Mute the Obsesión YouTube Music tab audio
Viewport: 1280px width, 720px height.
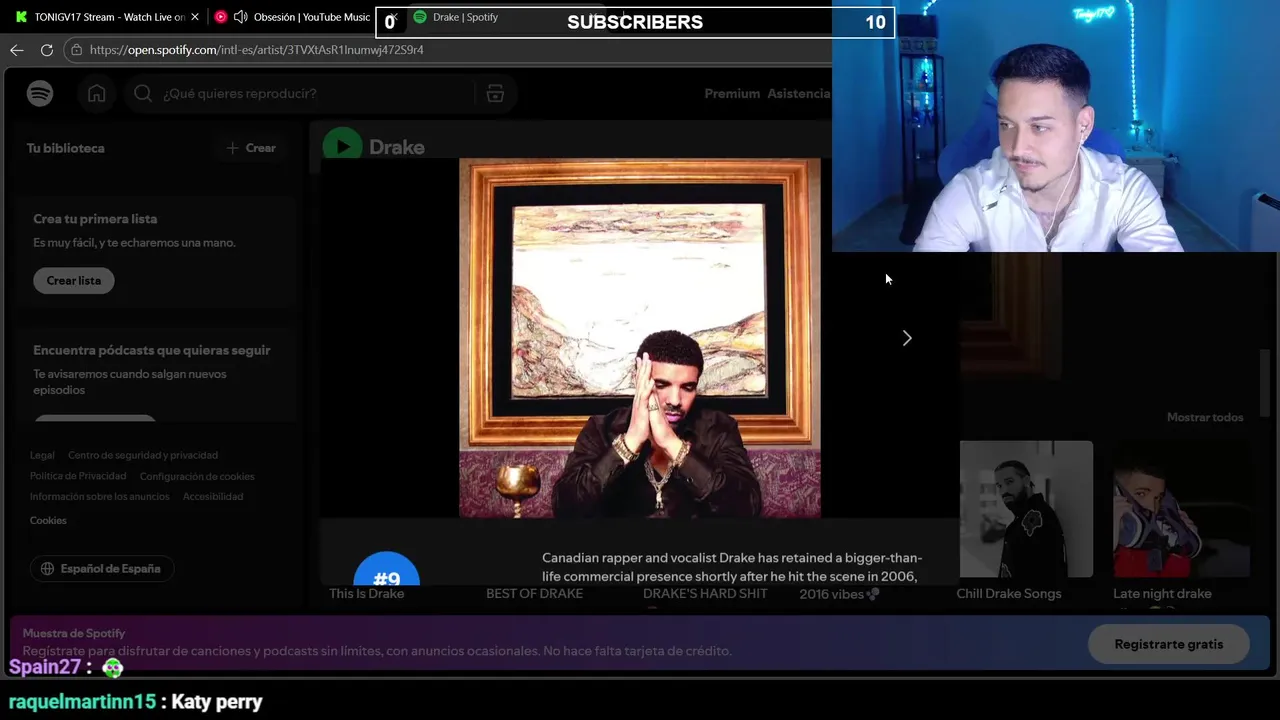pyautogui.click(x=240, y=17)
